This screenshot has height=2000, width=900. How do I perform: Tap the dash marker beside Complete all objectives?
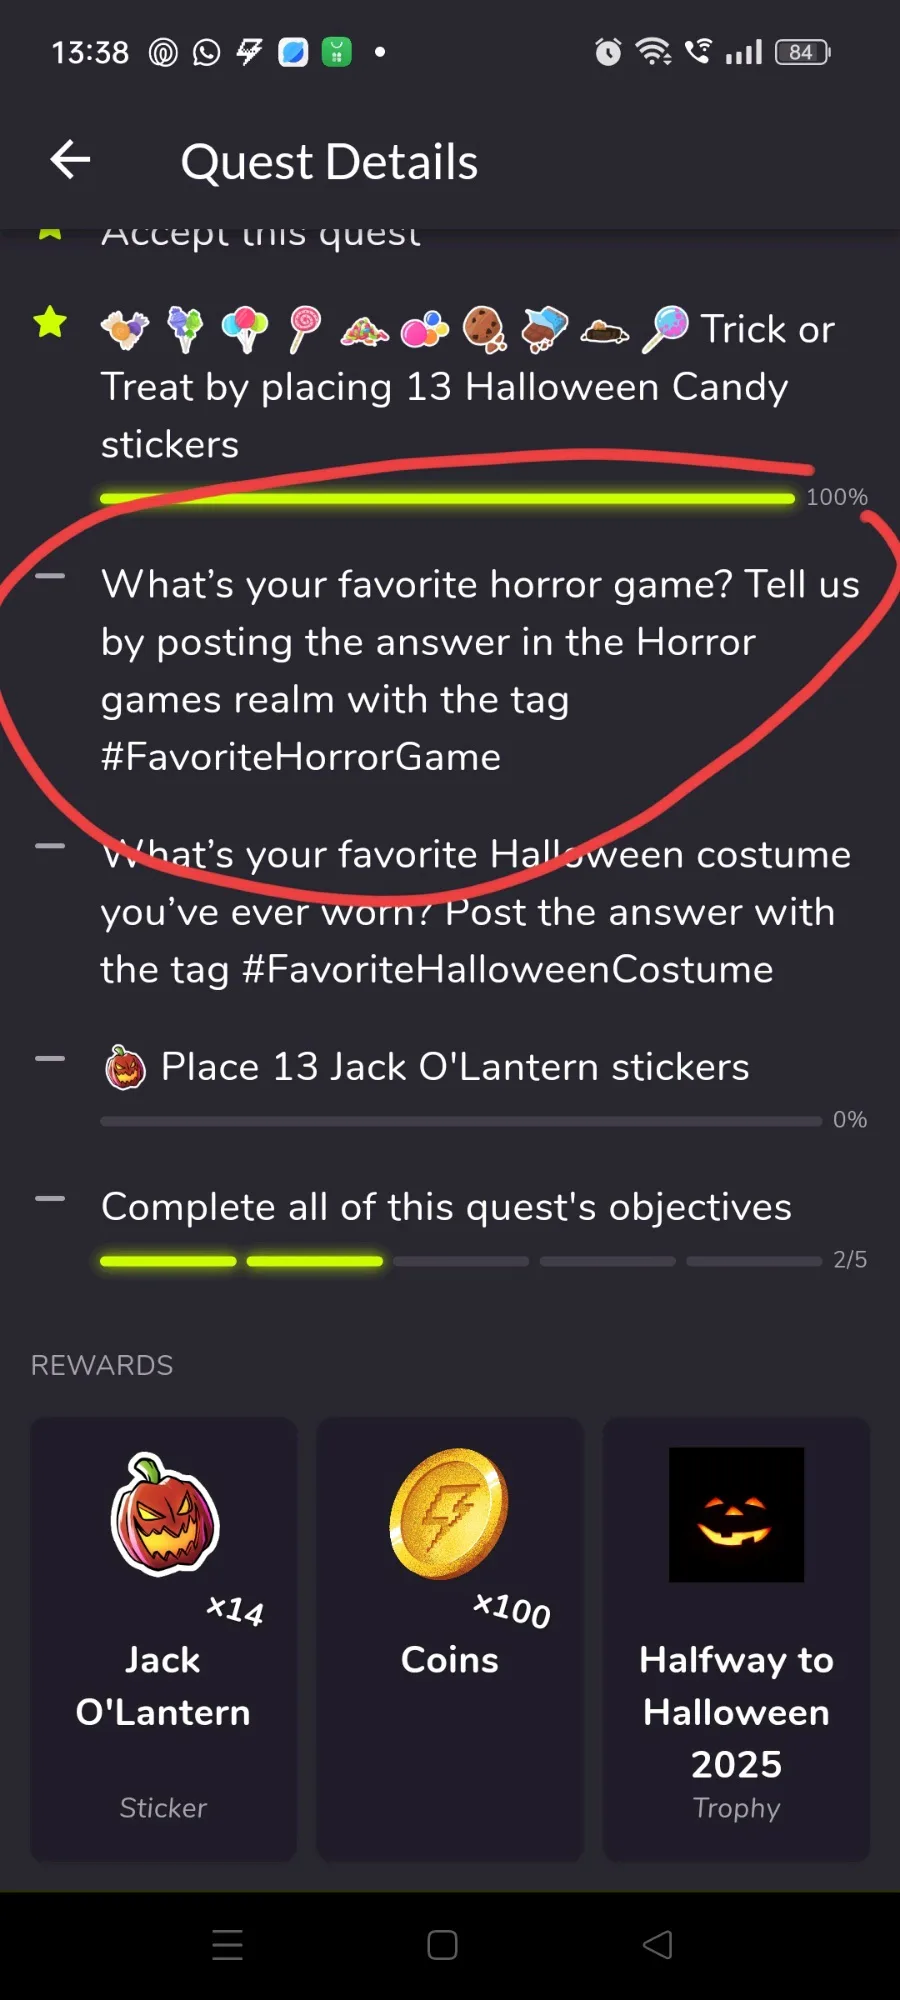pos(50,1198)
